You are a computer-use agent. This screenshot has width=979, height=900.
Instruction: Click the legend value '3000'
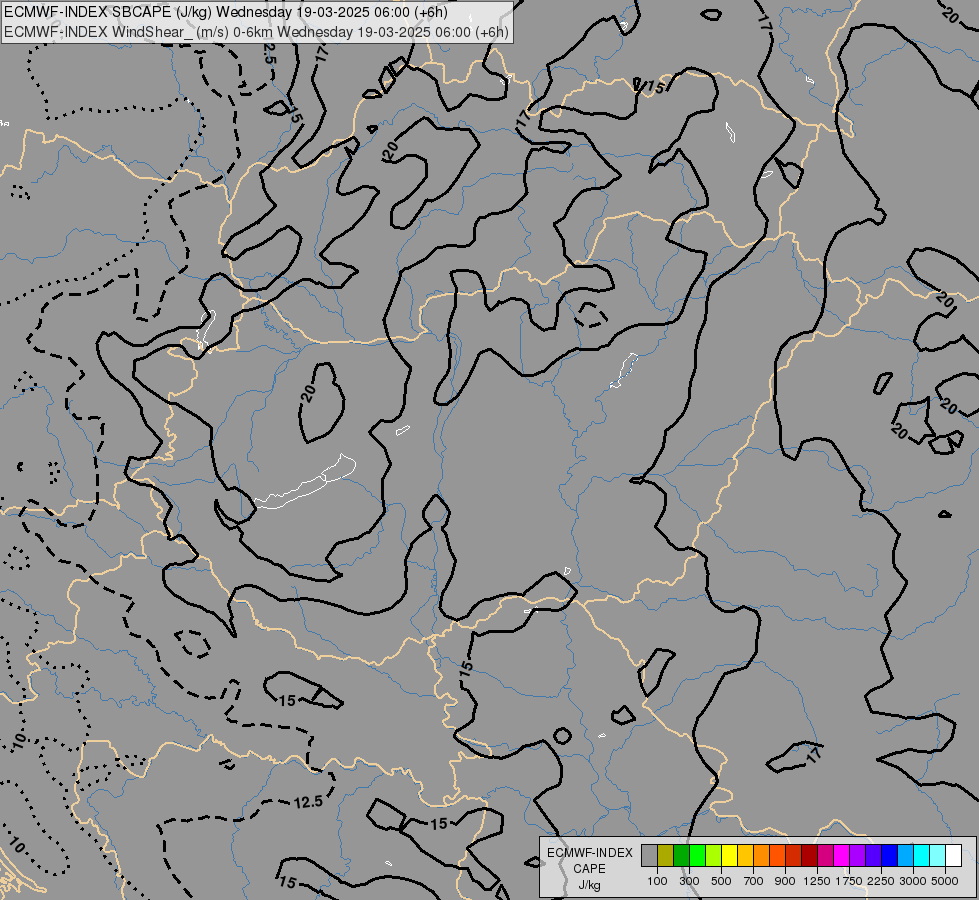tap(913, 881)
